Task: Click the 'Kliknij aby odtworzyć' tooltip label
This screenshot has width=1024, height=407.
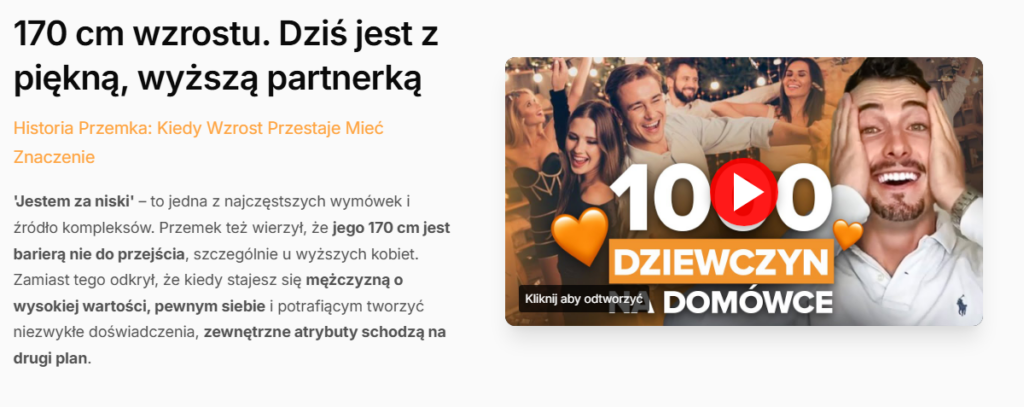Action: coord(584,299)
